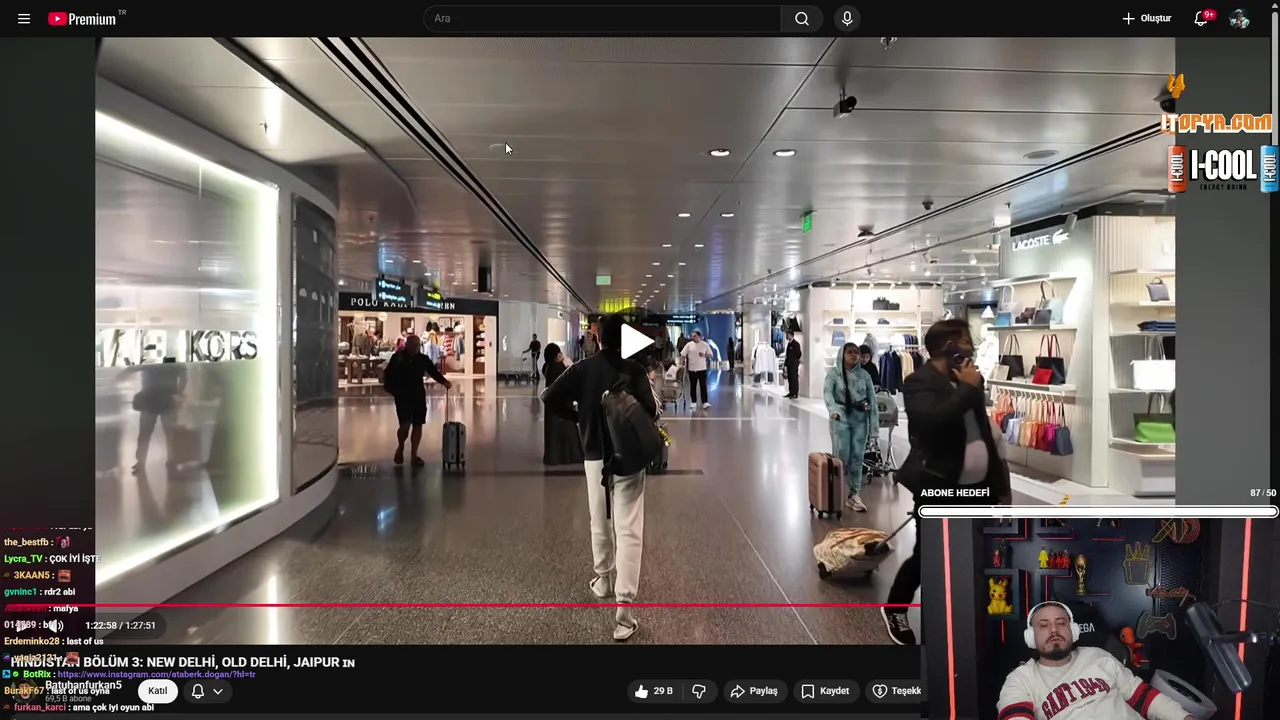Click the video title HINDISTAN BÖLÜM 3
1280x720 pixels.
pyautogui.click(x=183, y=662)
